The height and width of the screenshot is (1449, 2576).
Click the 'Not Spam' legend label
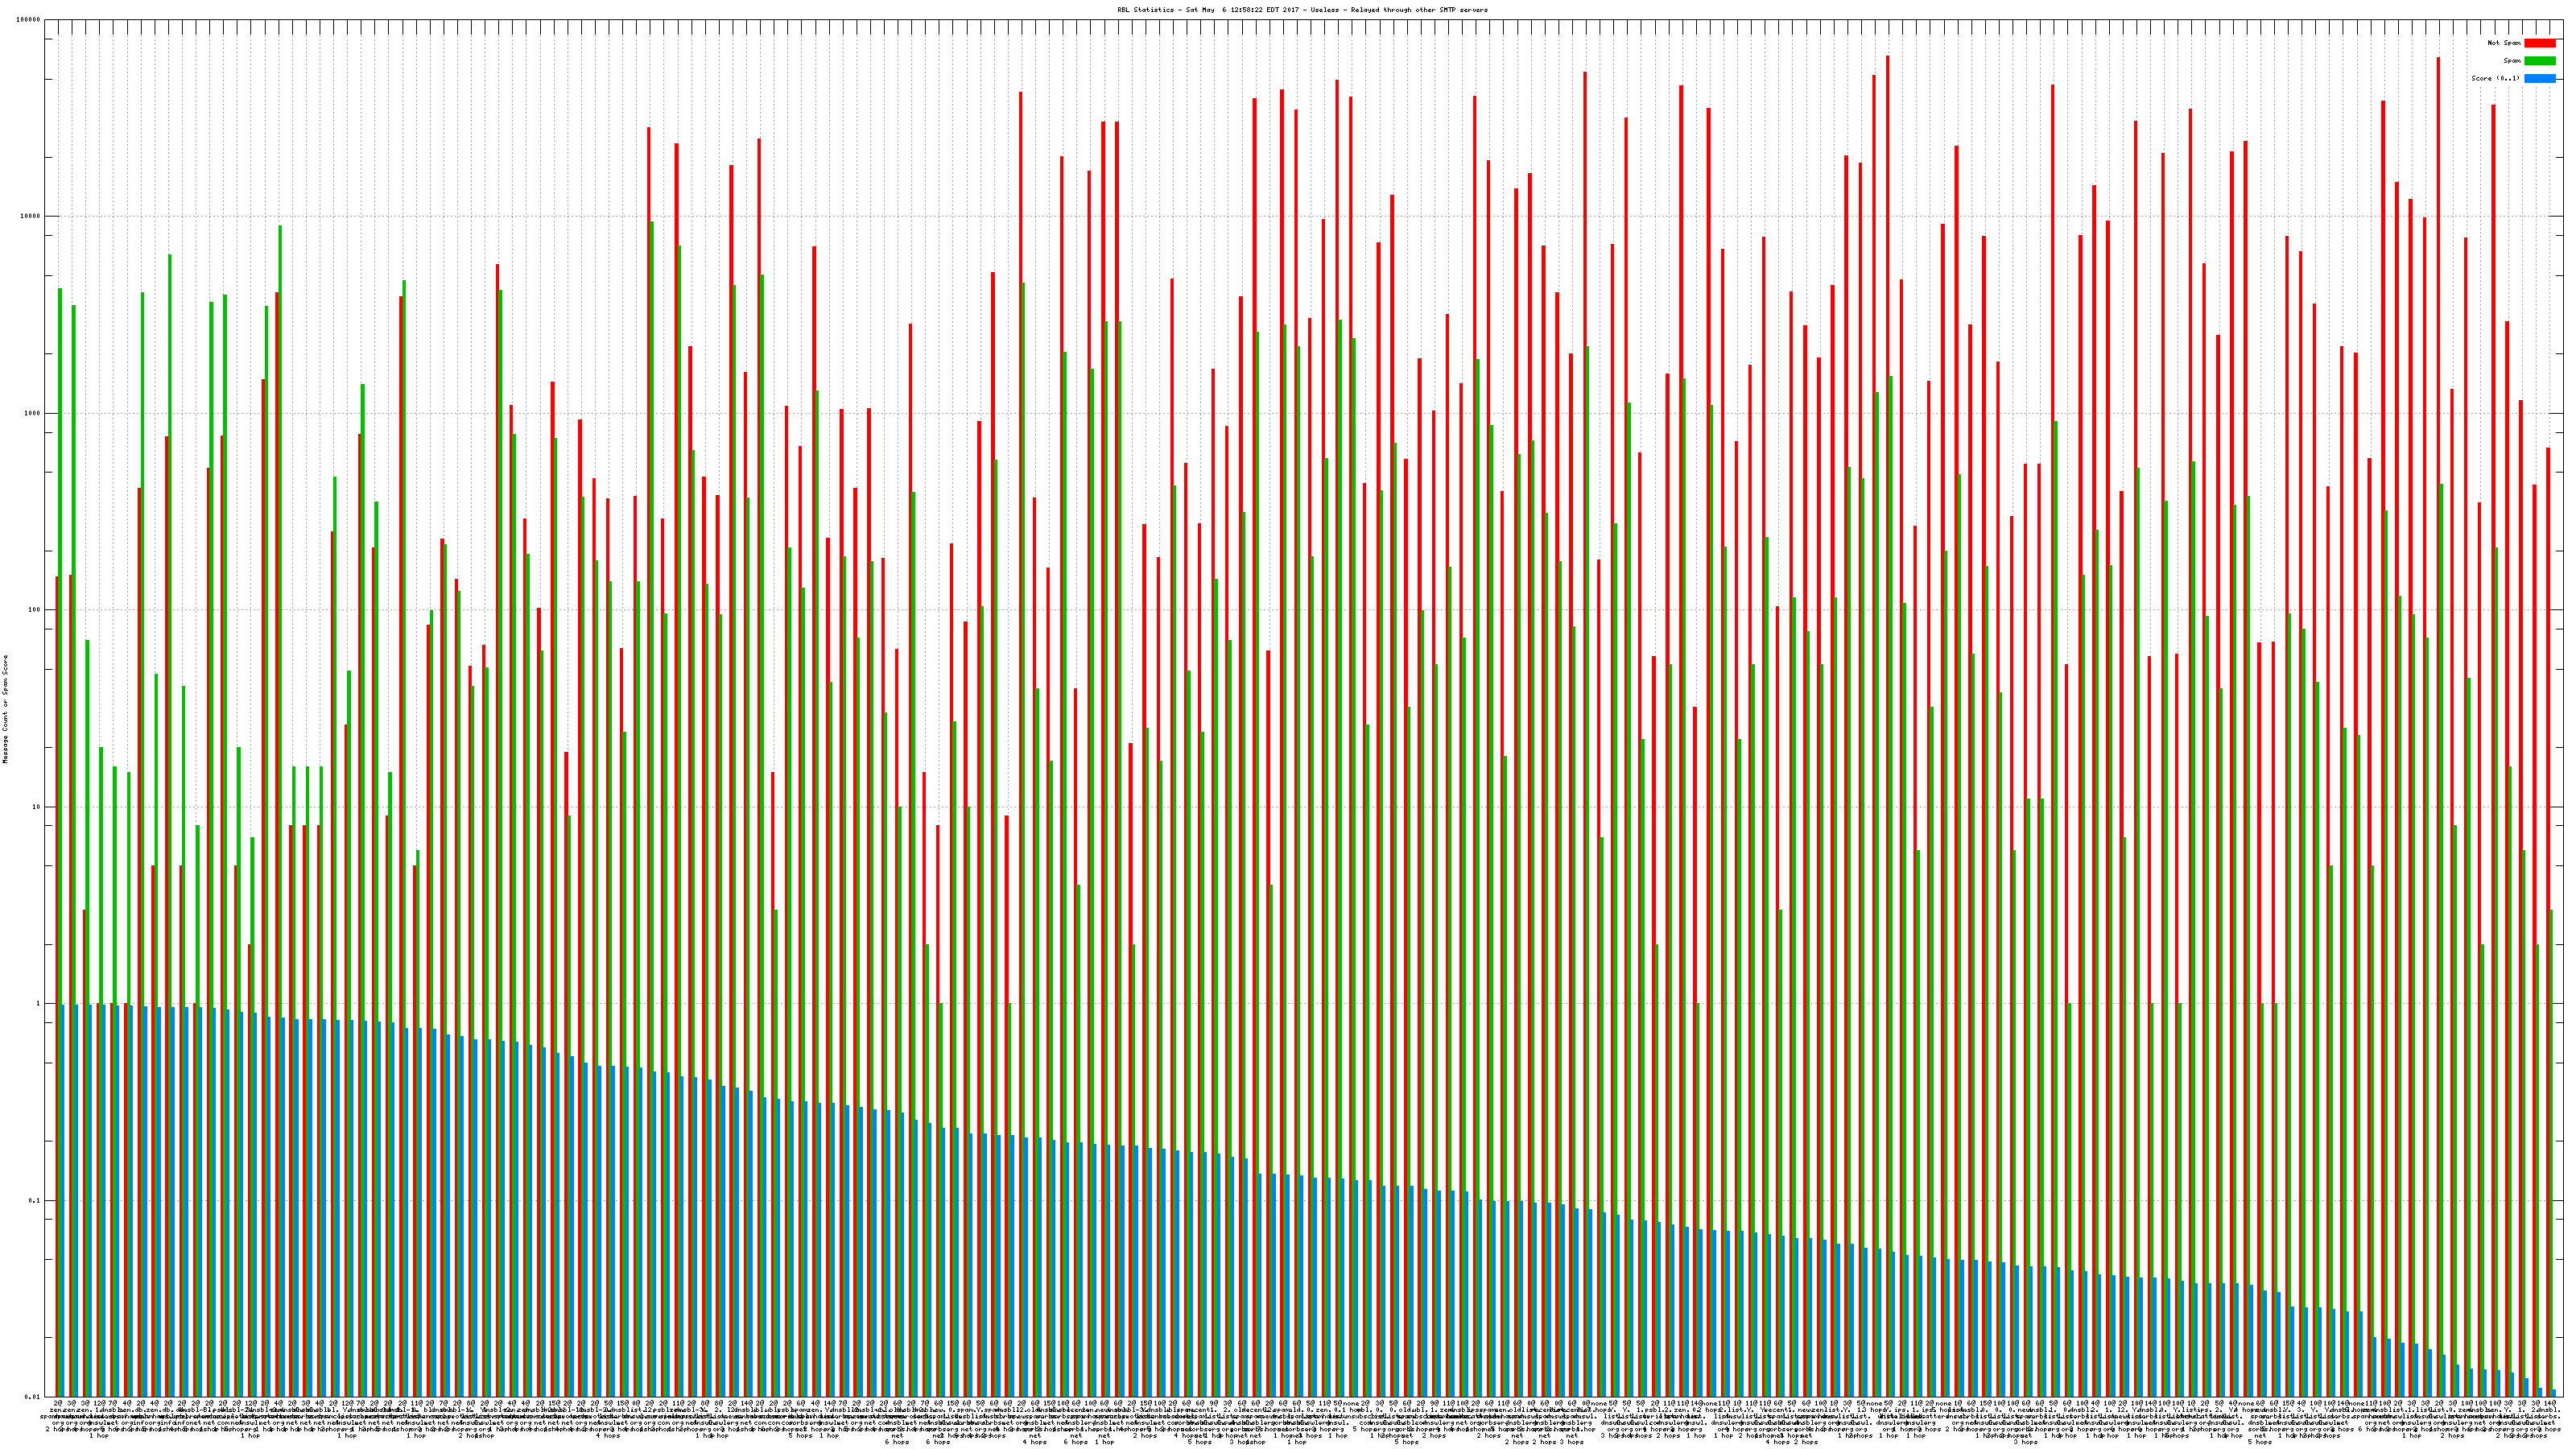(x=2504, y=43)
